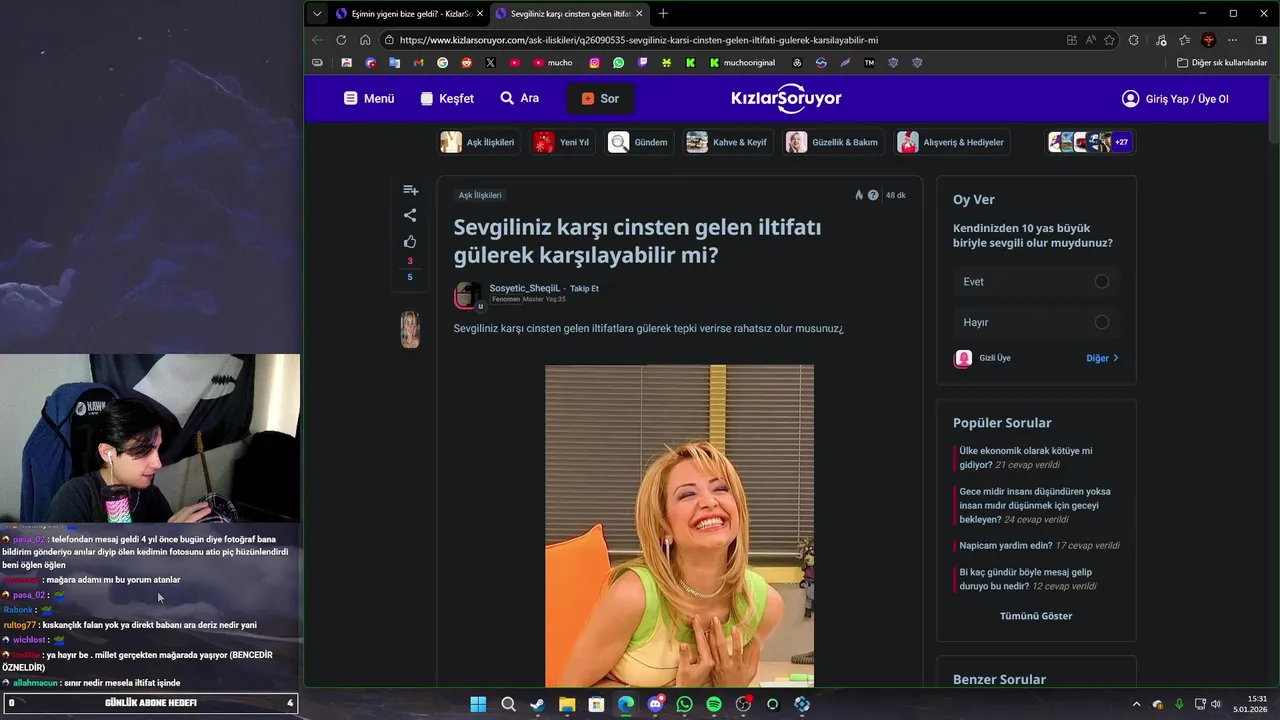The image size is (1280, 720).
Task: Open 'Ülke ekonomik olarak kötüye mi gidiyor?' question
Action: [x=1026, y=458]
